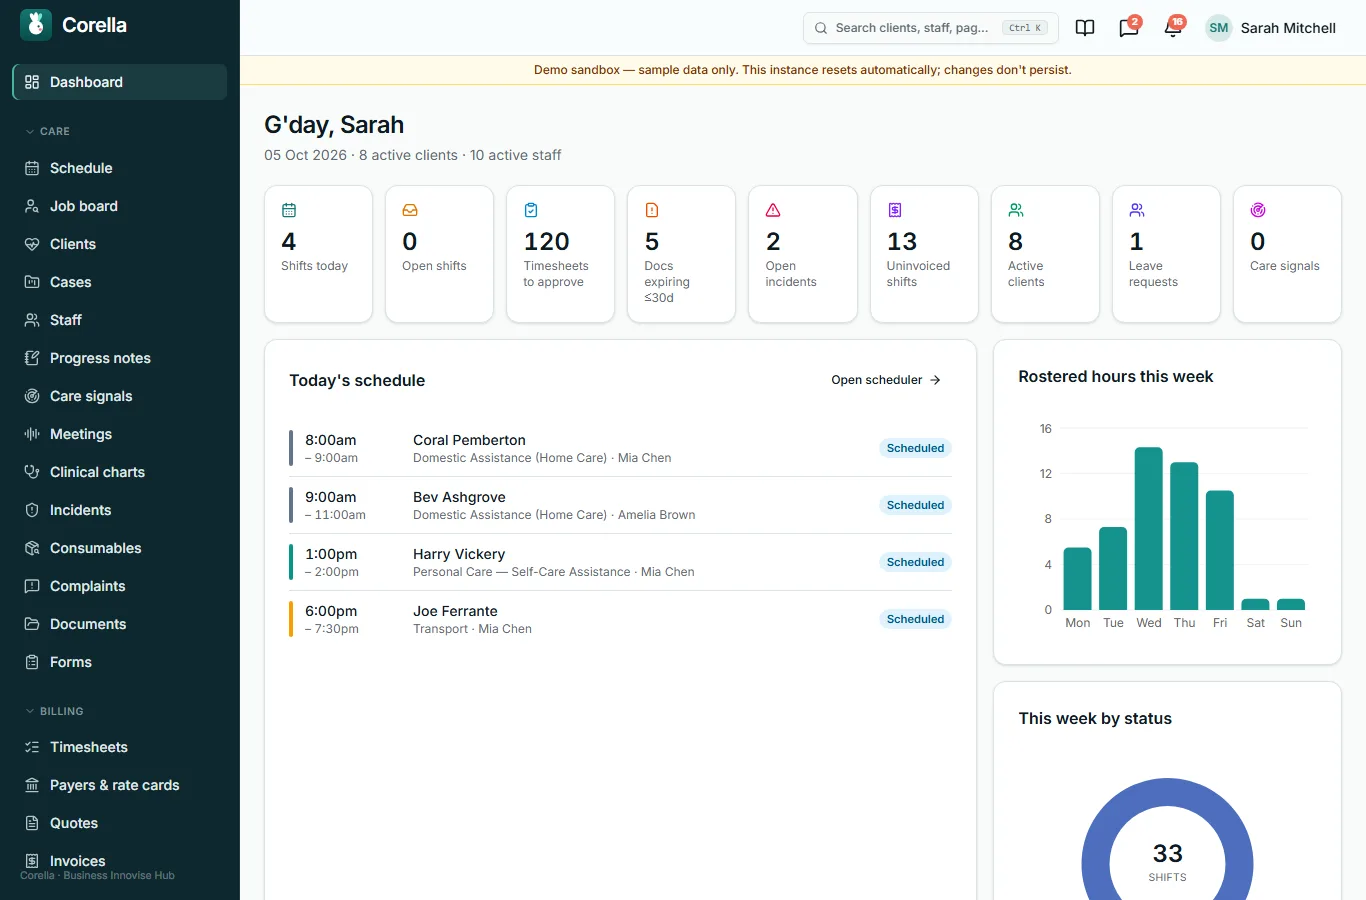This screenshot has width=1366, height=900.
Task: Click the Payers & rate cards bank icon
Action: click(x=32, y=785)
